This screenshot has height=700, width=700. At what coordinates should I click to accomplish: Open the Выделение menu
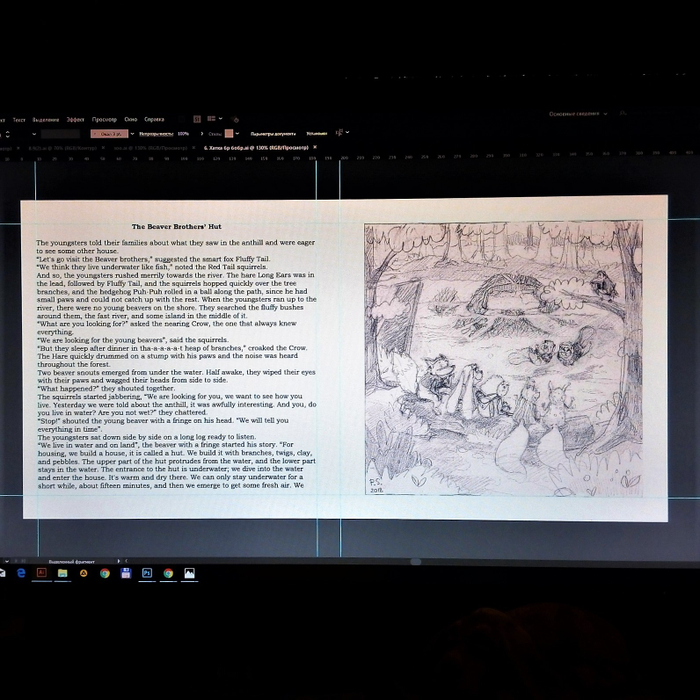[x=46, y=120]
